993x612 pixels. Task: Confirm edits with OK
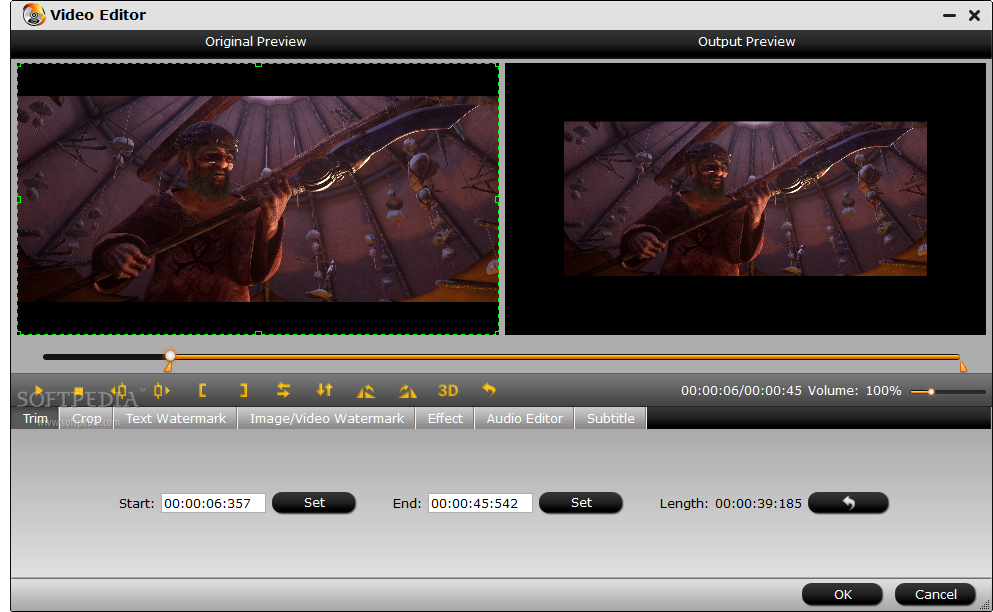(x=842, y=594)
